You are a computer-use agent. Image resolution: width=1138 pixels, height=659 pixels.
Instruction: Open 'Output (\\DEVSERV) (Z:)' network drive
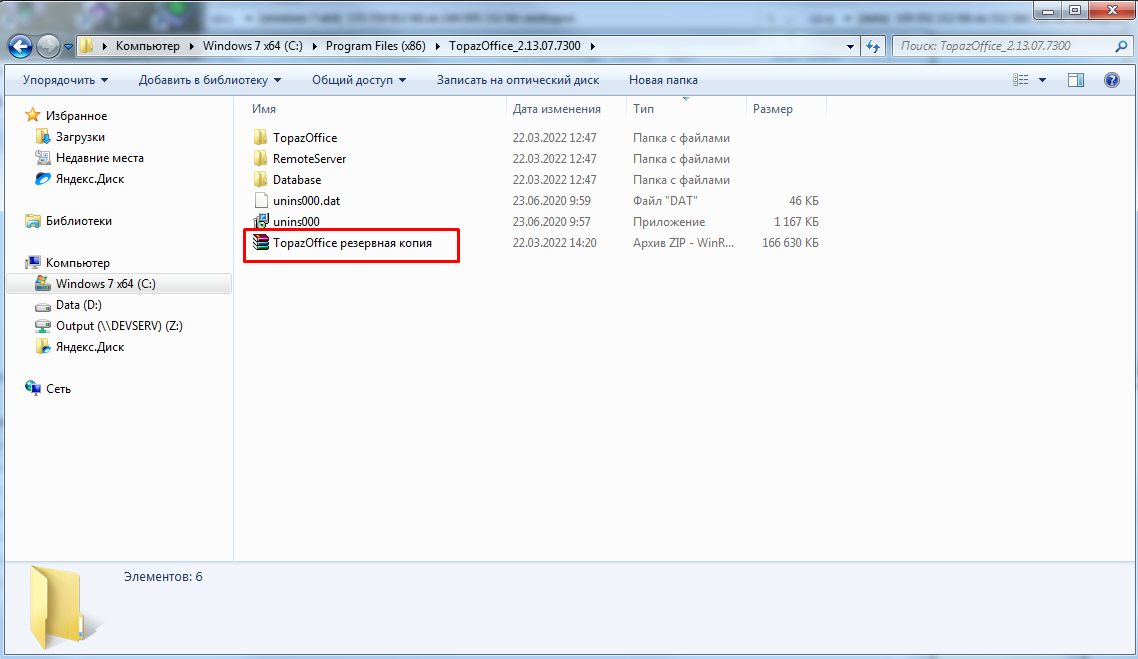click(x=119, y=326)
